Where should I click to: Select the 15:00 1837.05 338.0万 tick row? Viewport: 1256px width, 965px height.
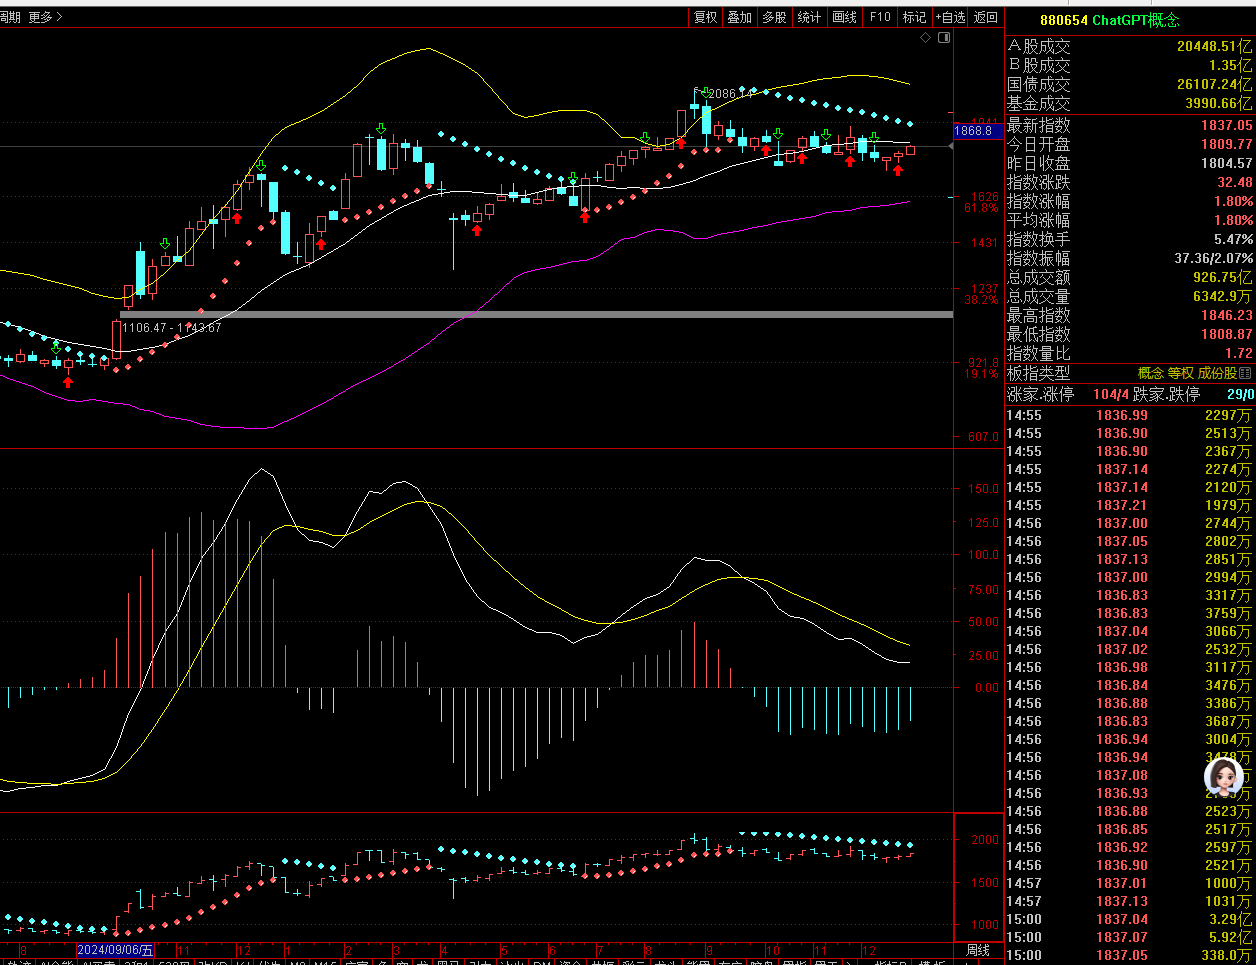point(1130,955)
